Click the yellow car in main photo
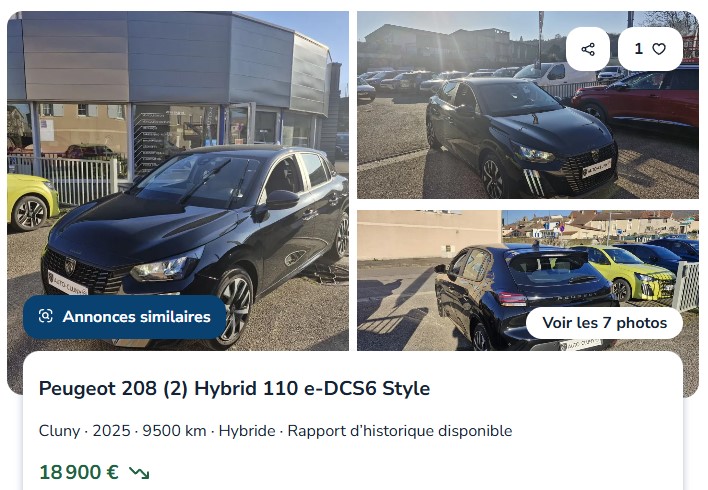Viewport: 708px width, 490px height. [33, 202]
